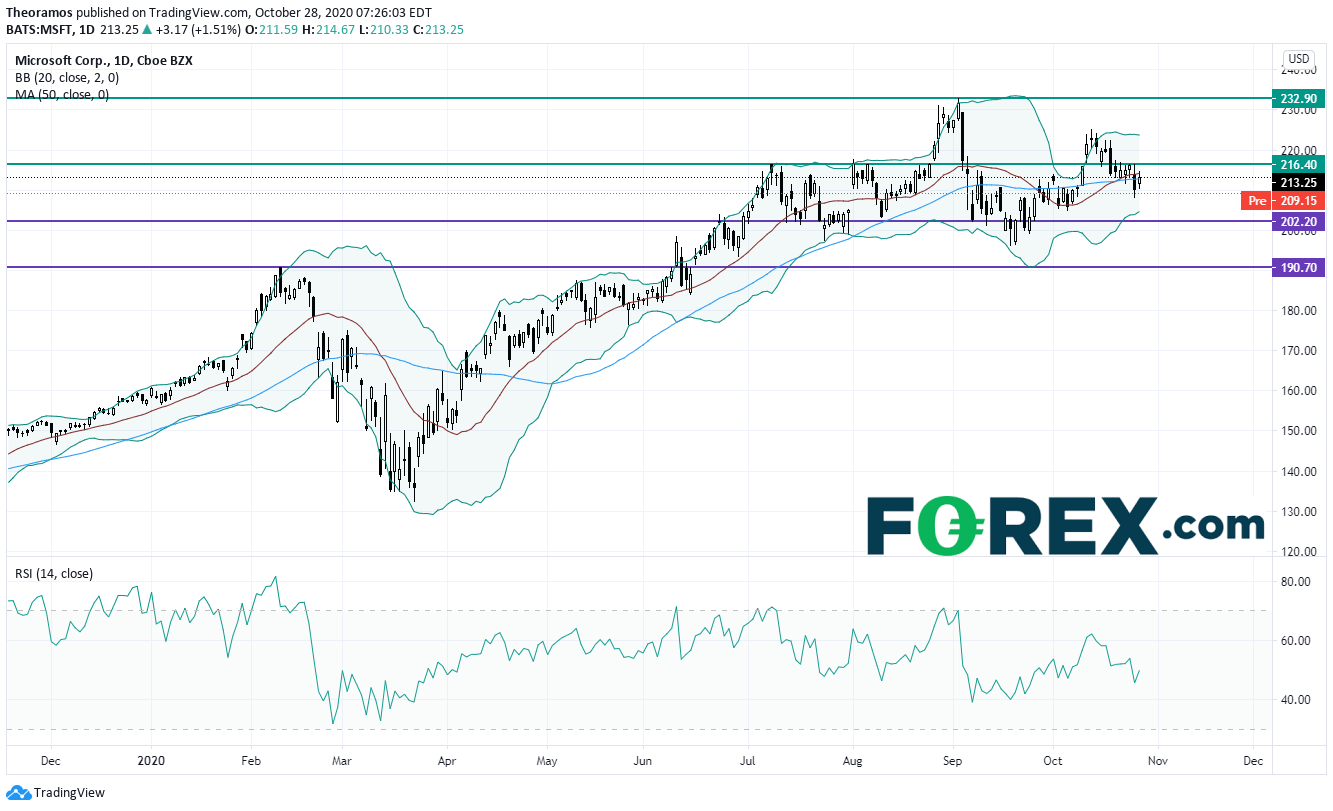Select the 202.20 purple support label

[x=1299, y=222]
